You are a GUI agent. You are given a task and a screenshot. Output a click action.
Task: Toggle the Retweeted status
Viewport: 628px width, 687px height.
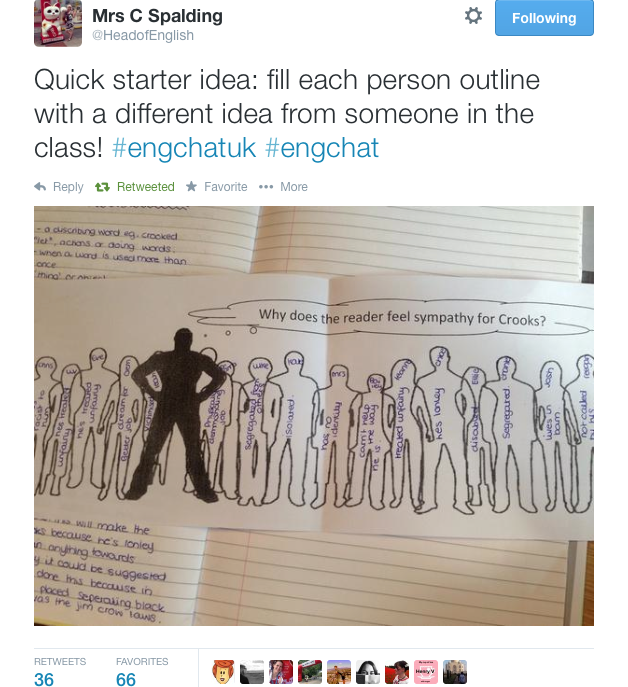135,187
